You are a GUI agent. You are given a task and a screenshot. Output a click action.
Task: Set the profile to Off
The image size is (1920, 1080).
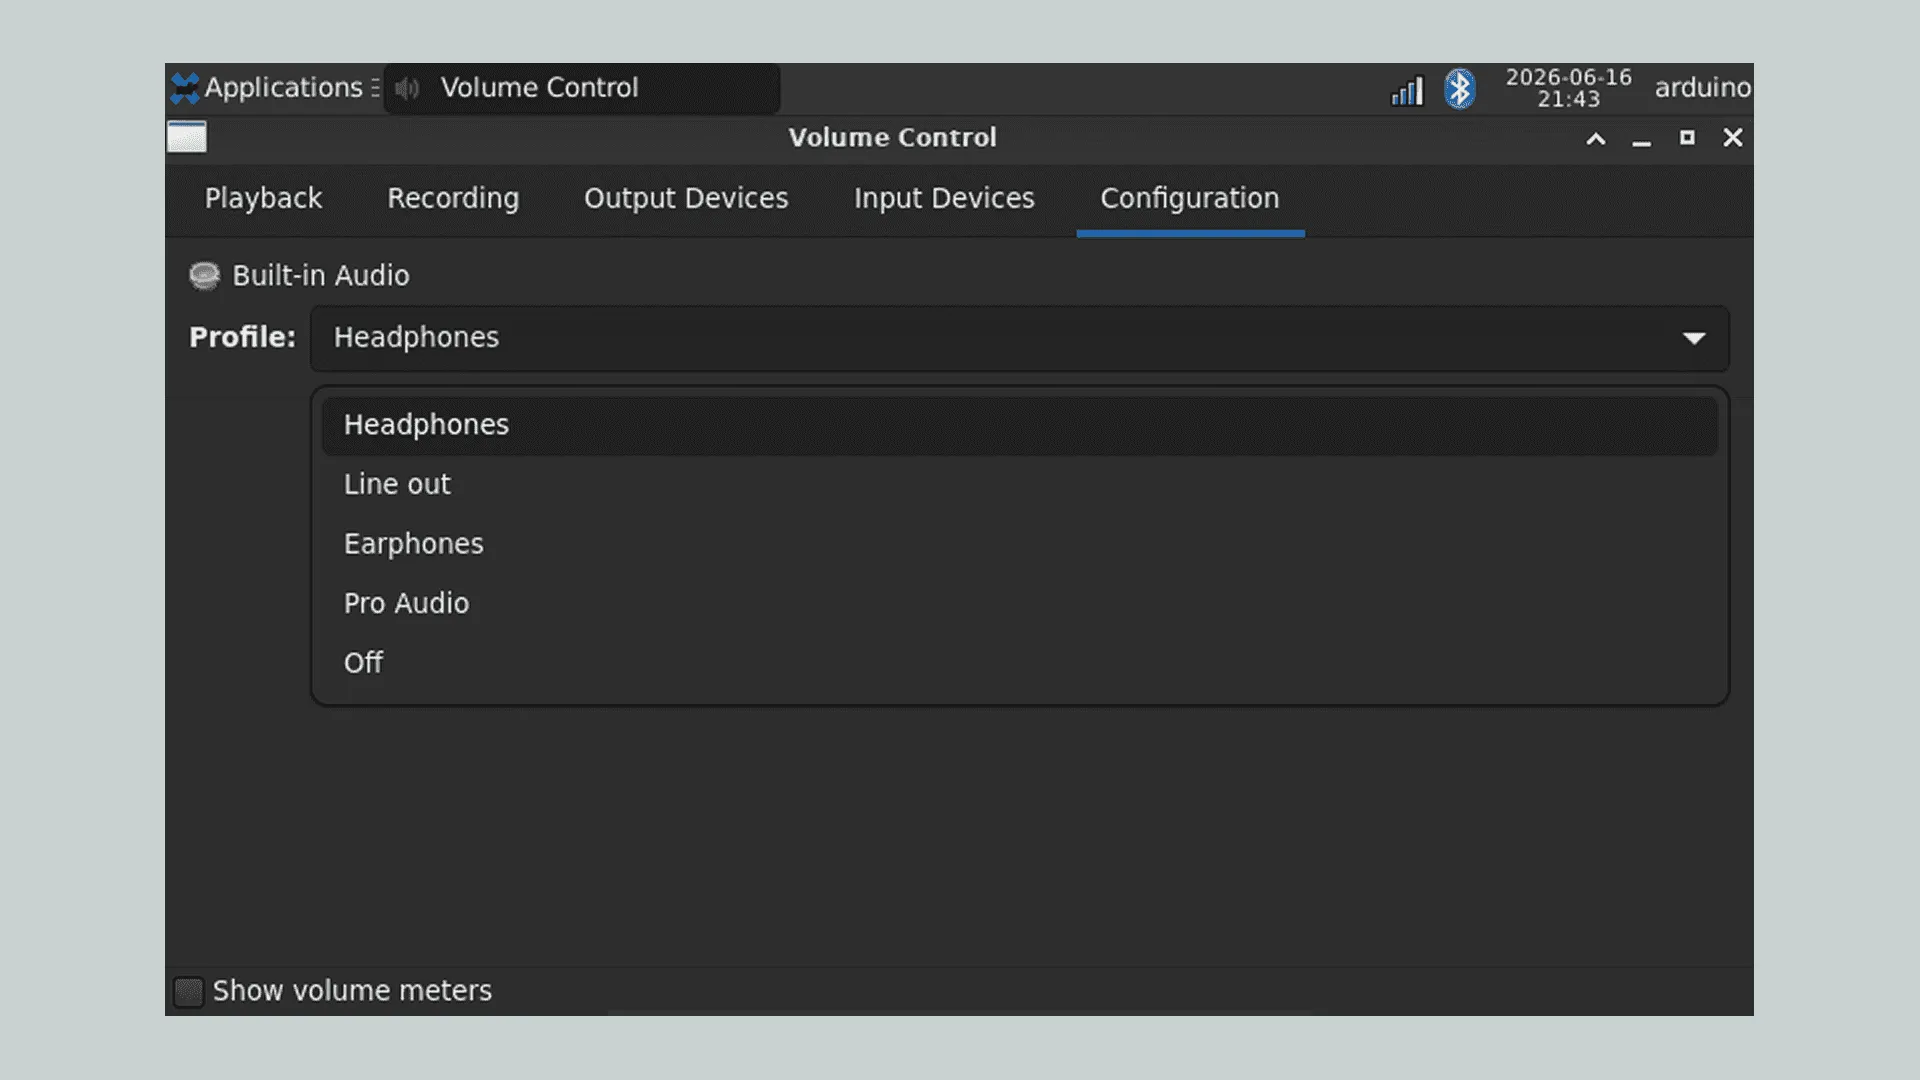tap(1019, 663)
